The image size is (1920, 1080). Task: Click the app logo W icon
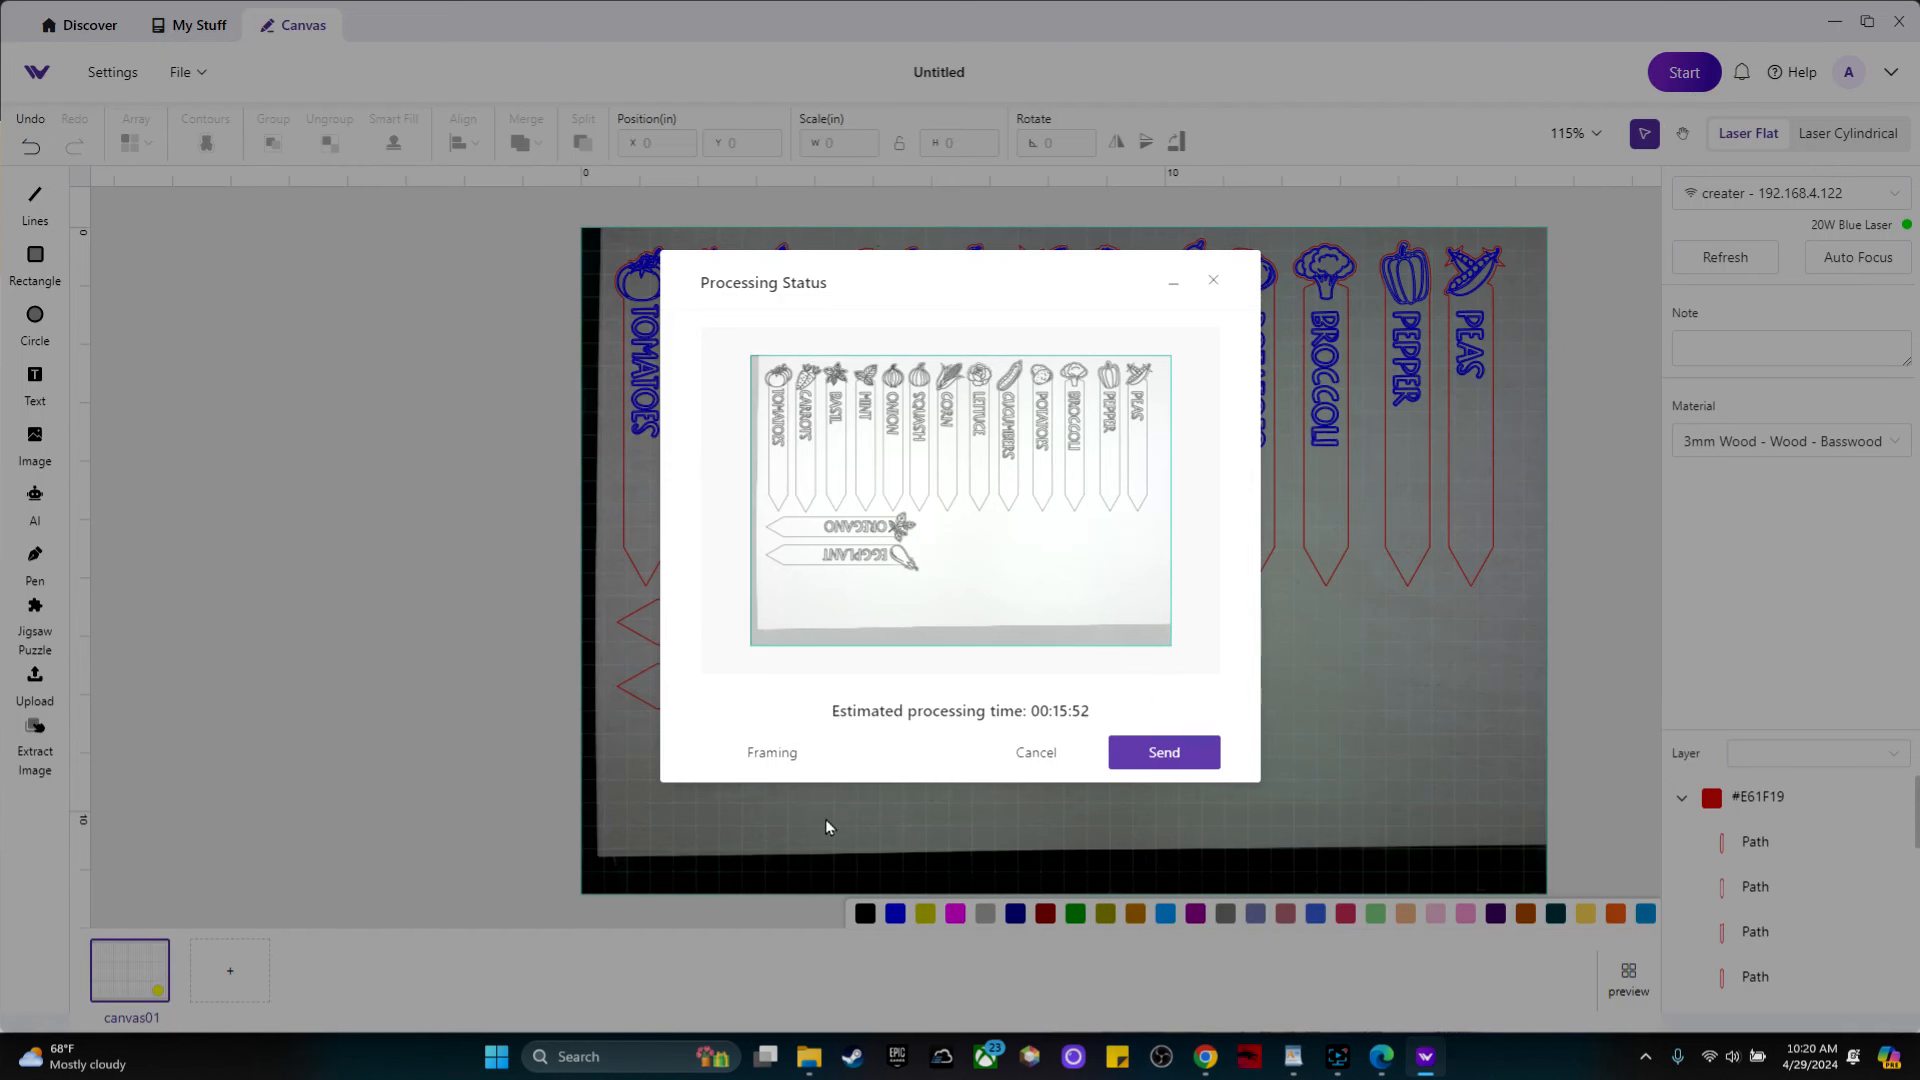[37, 72]
